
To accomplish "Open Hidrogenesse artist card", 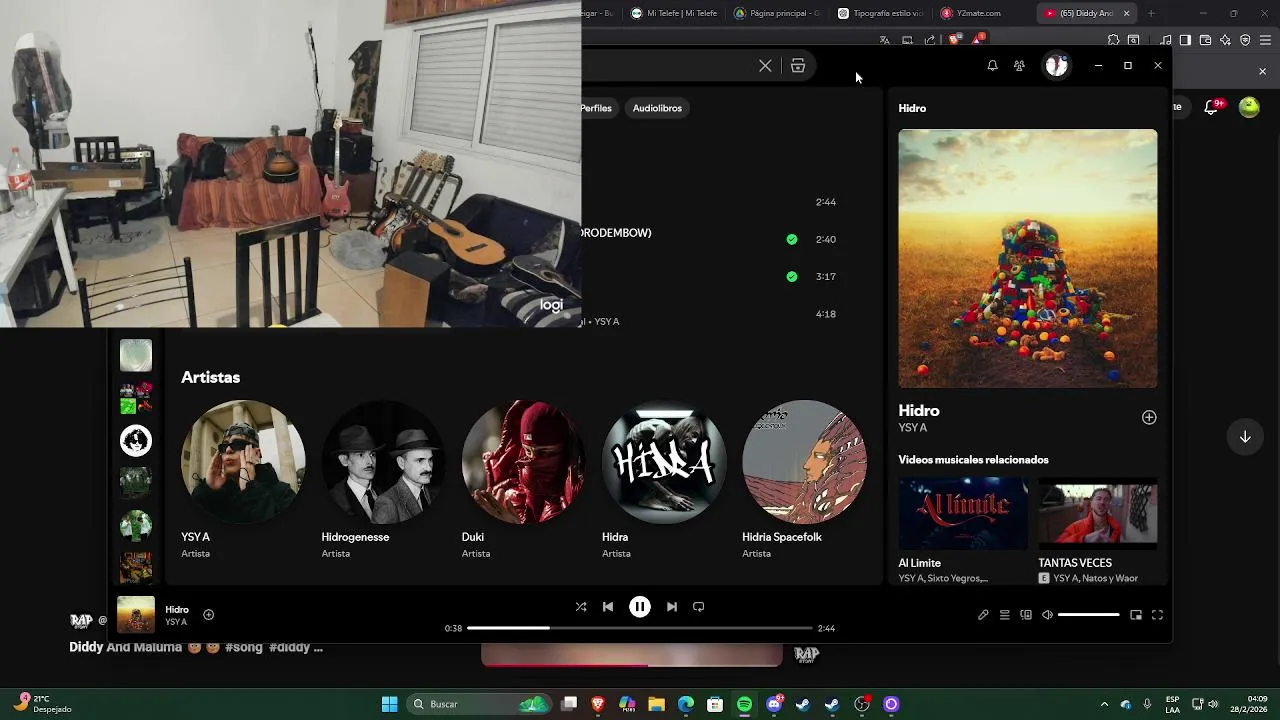I will 383,480.
